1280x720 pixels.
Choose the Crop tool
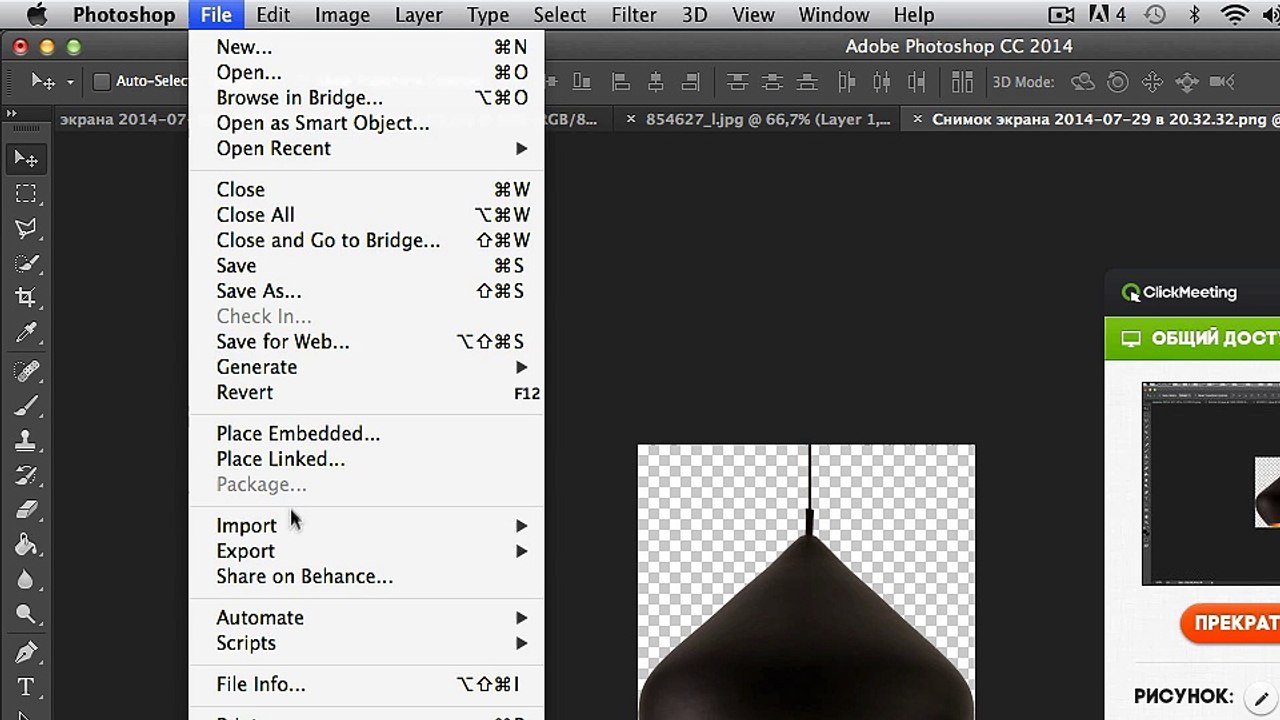tap(26, 298)
